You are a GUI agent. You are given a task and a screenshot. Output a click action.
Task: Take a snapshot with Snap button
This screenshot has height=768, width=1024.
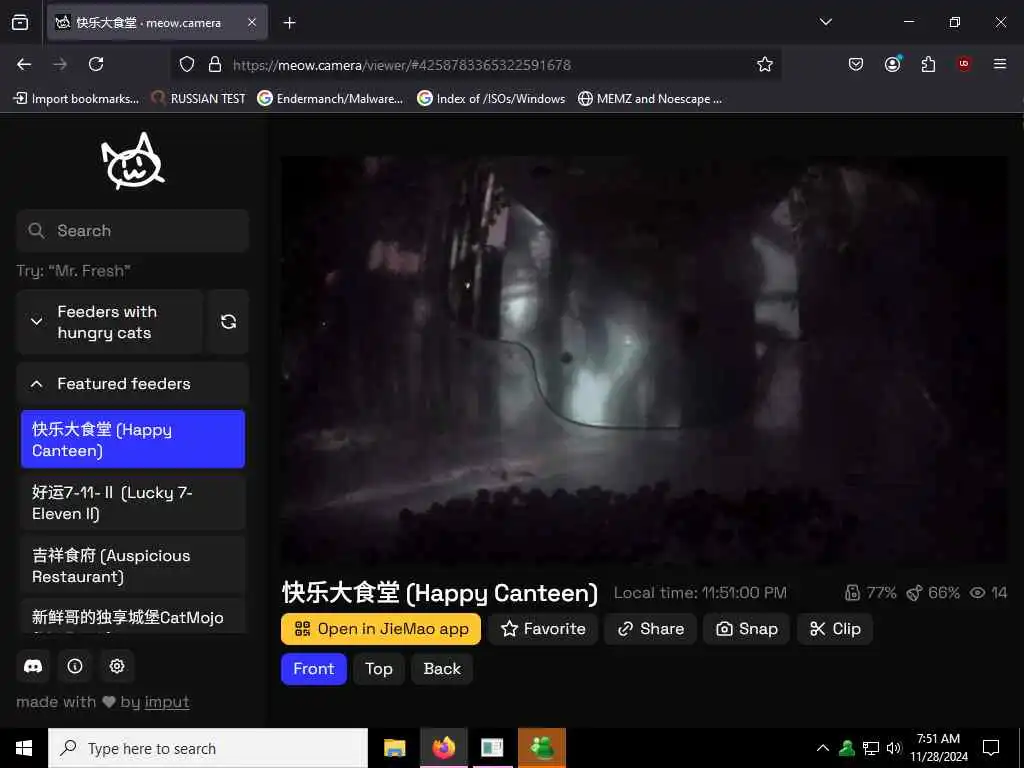click(746, 629)
